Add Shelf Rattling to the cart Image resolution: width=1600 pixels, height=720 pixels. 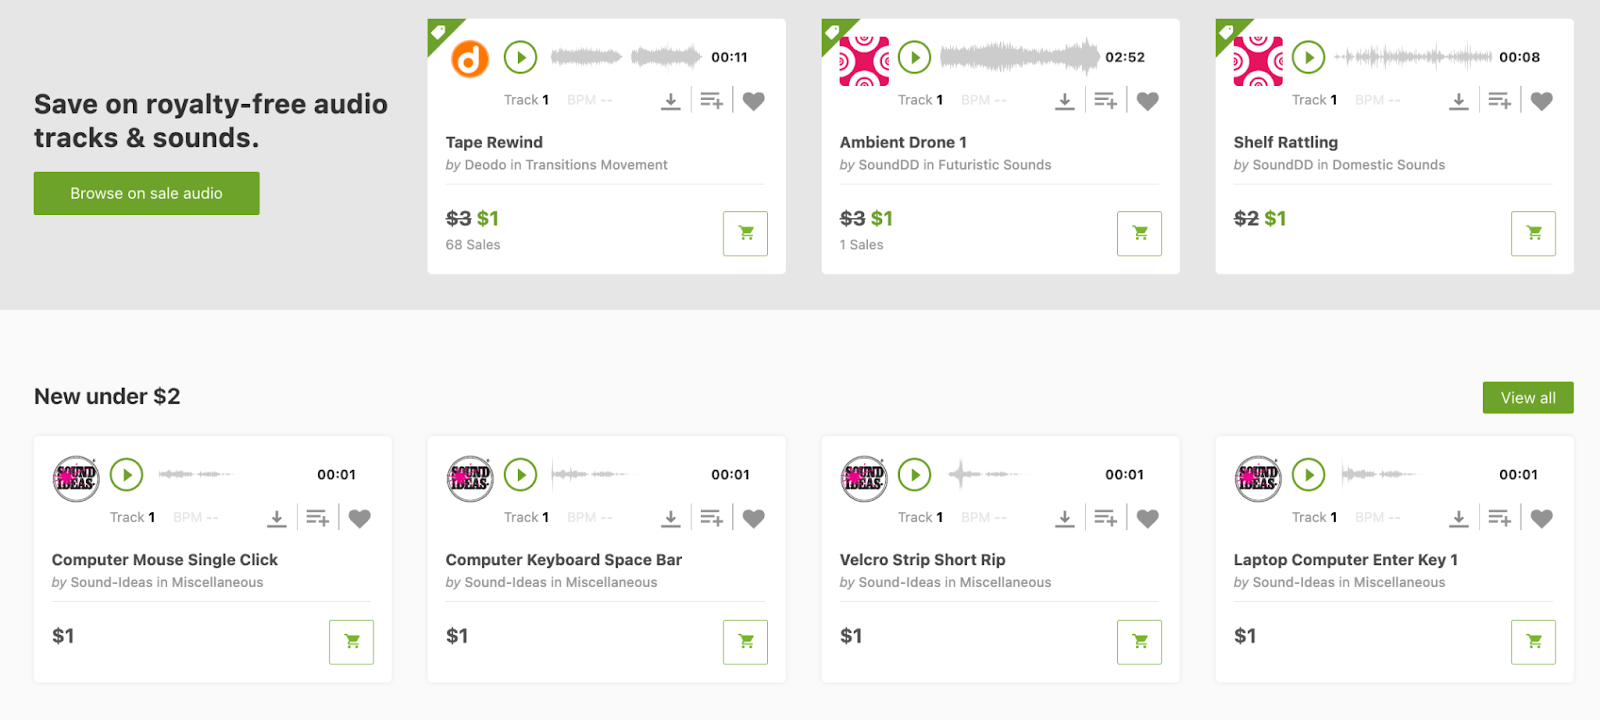[1533, 233]
